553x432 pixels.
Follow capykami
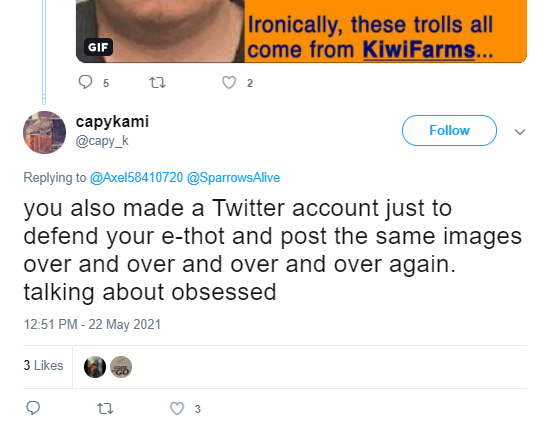[449, 130]
